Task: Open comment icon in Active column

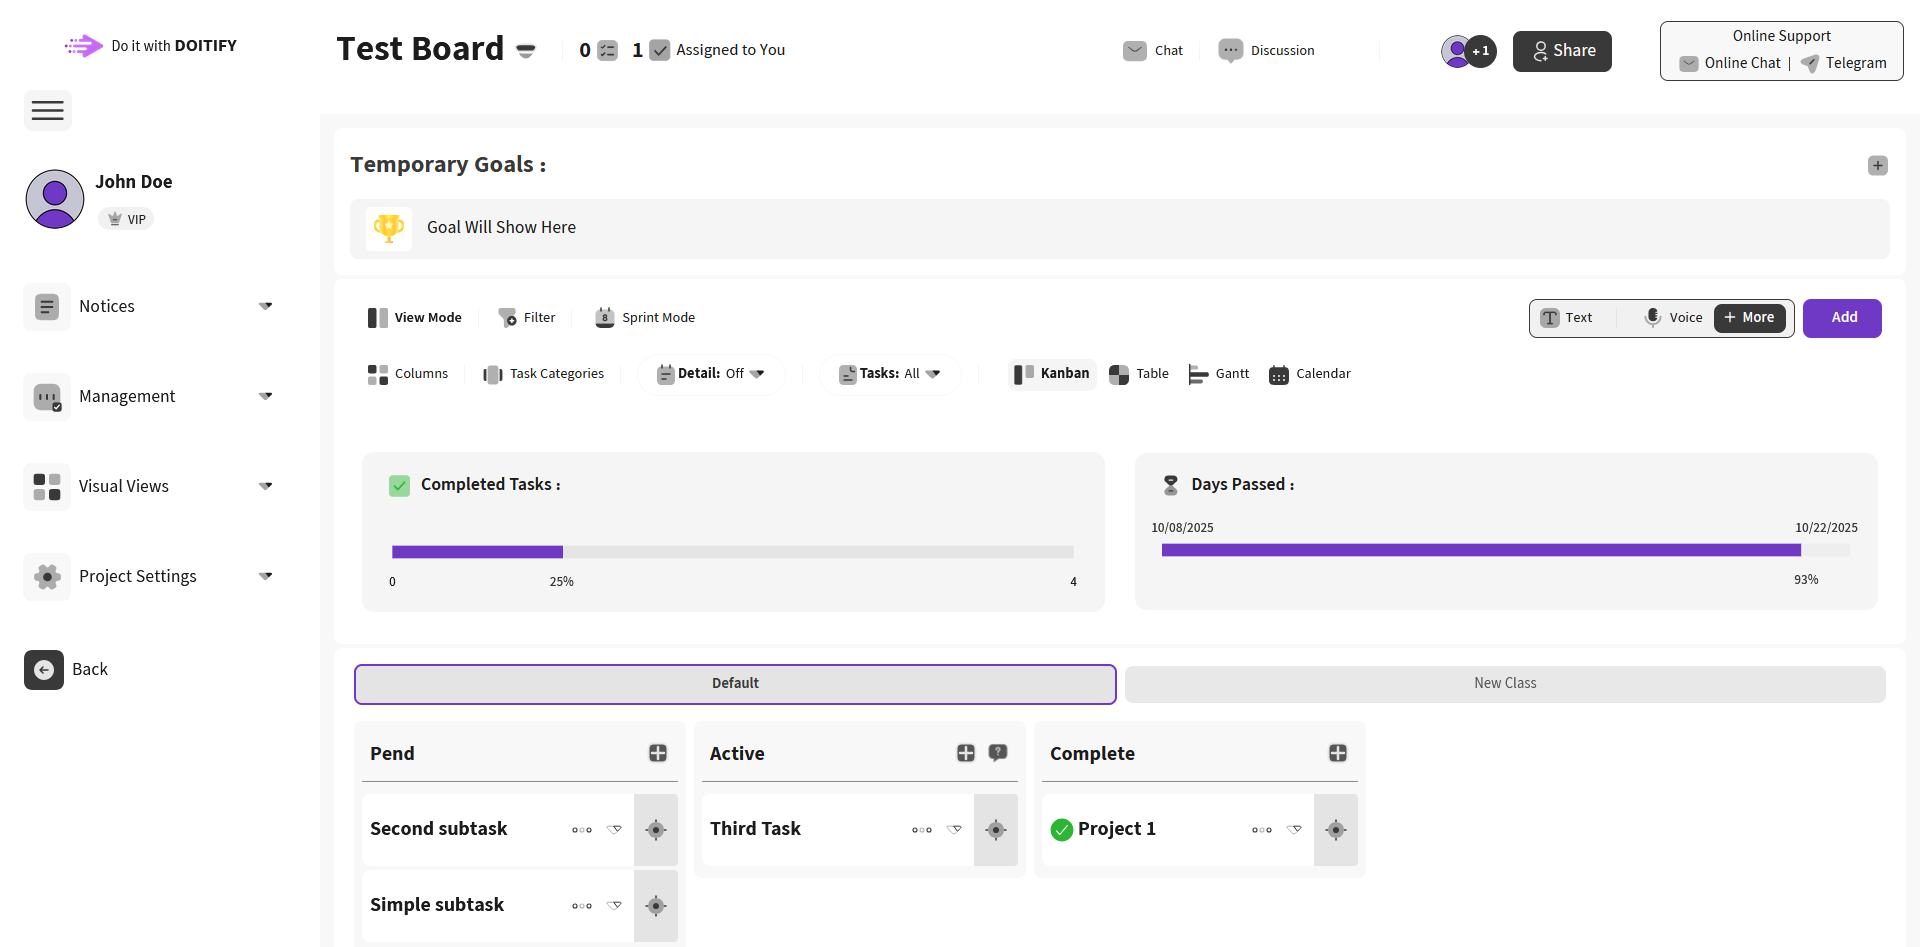Action: click(x=997, y=753)
